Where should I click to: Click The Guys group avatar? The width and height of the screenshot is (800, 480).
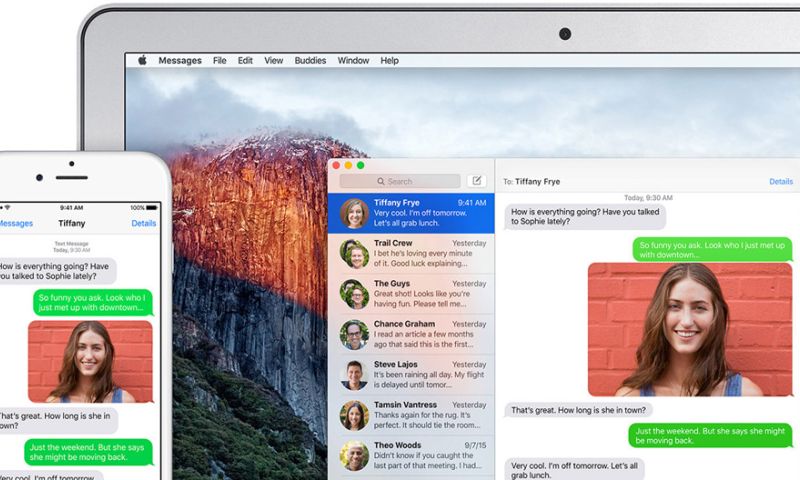click(354, 294)
